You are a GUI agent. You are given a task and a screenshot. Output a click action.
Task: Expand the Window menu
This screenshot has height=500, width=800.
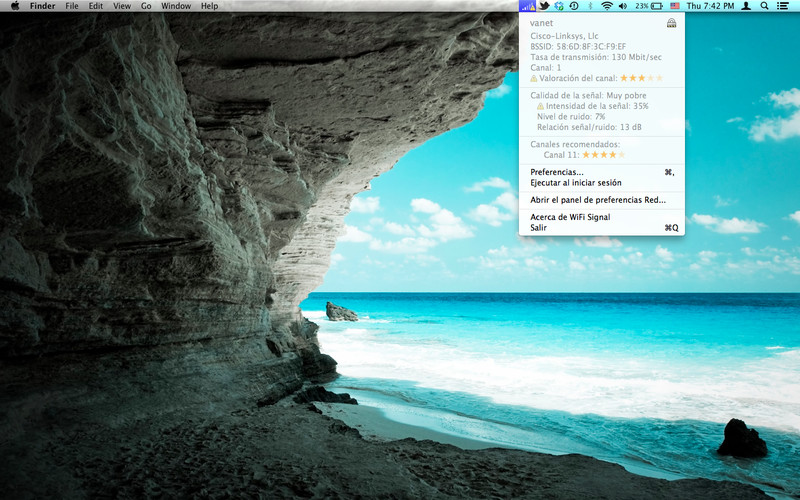[x=176, y=6]
